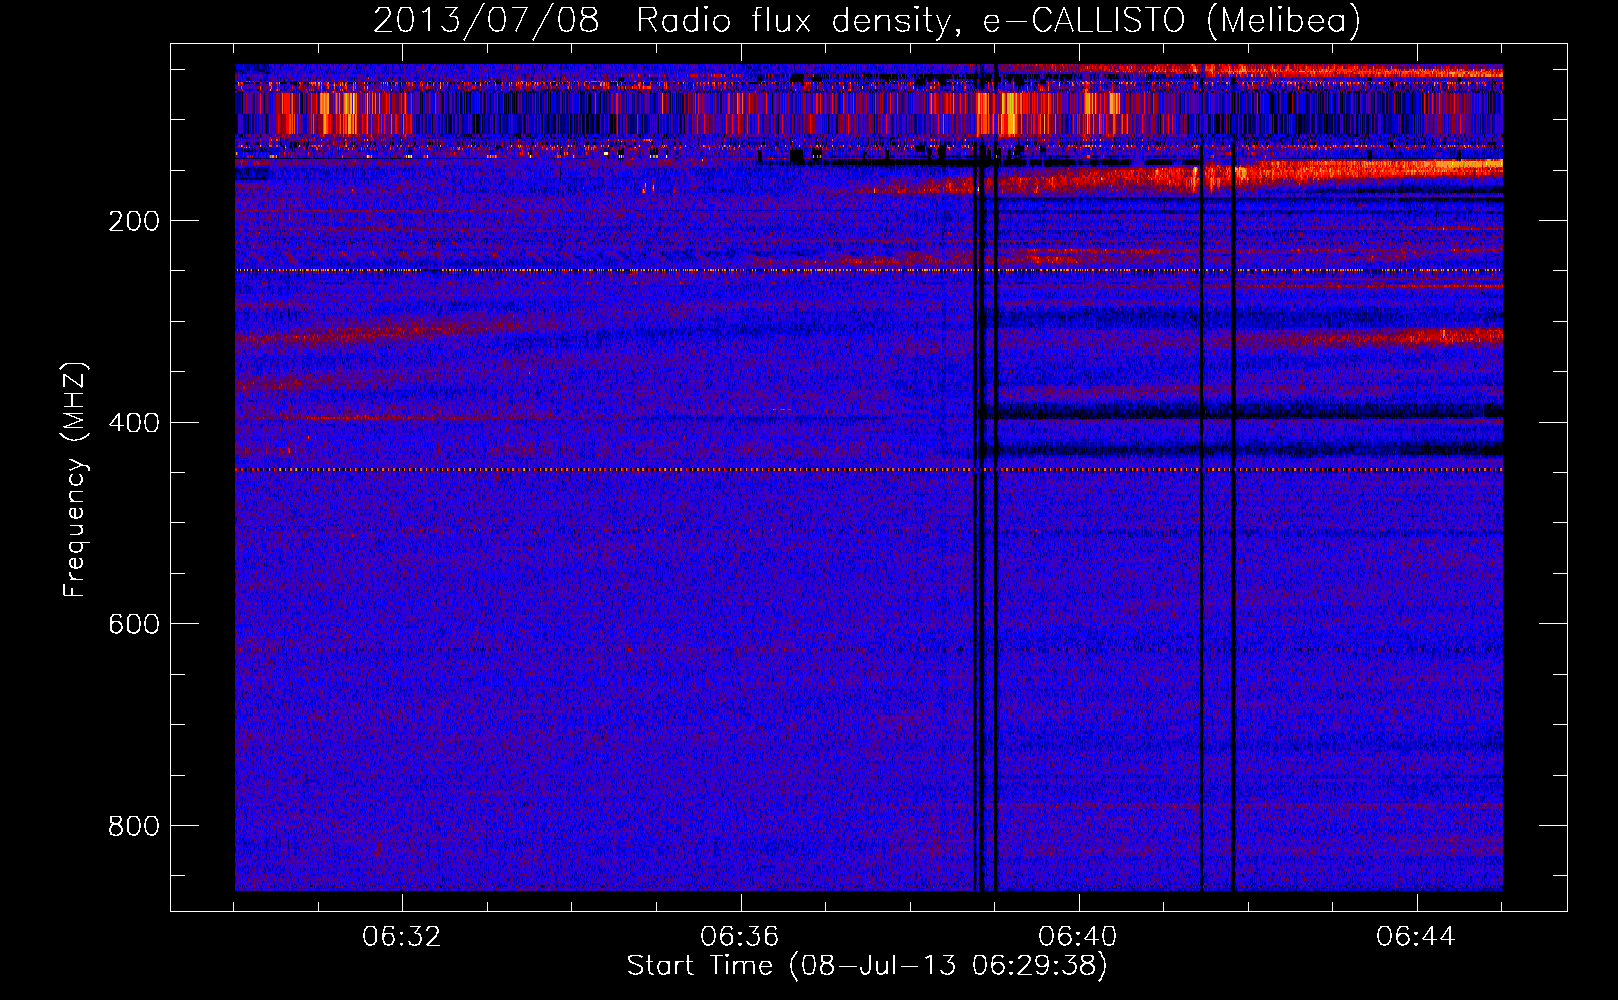Click the 06:36 time tick label
The height and width of the screenshot is (1000, 1618).
point(740,937)
